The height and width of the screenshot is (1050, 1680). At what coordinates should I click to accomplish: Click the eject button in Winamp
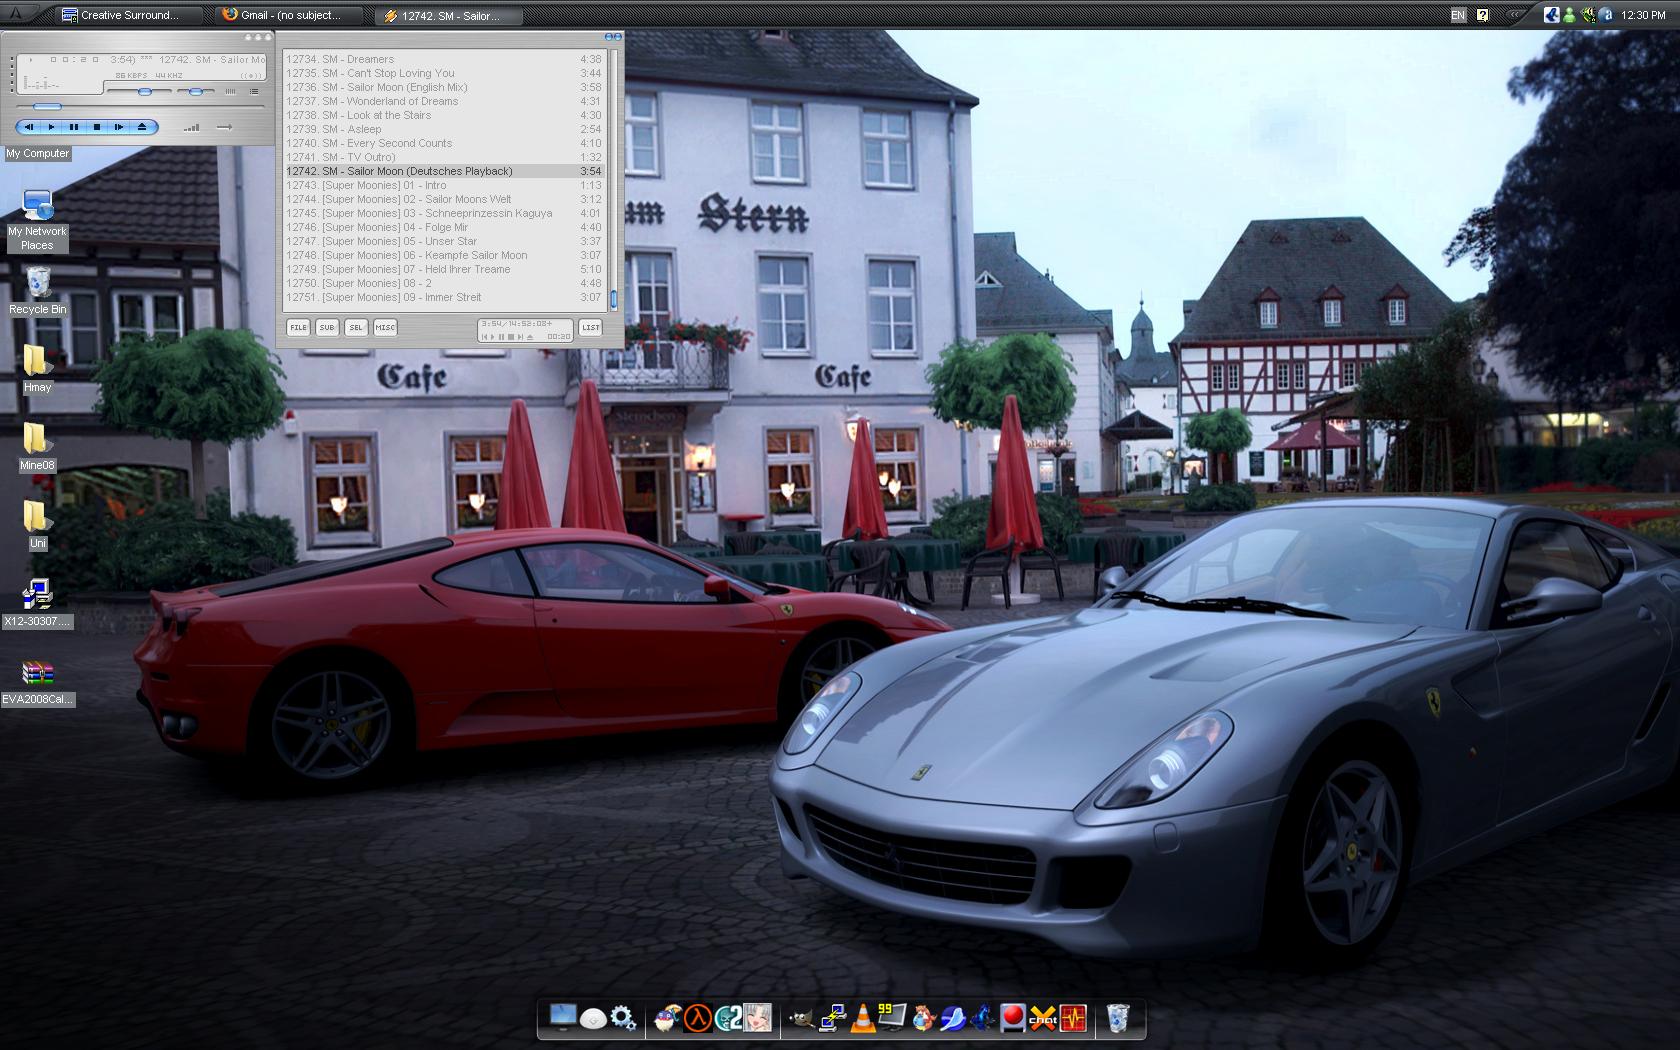pyautogui.click(x=142, y=127)
